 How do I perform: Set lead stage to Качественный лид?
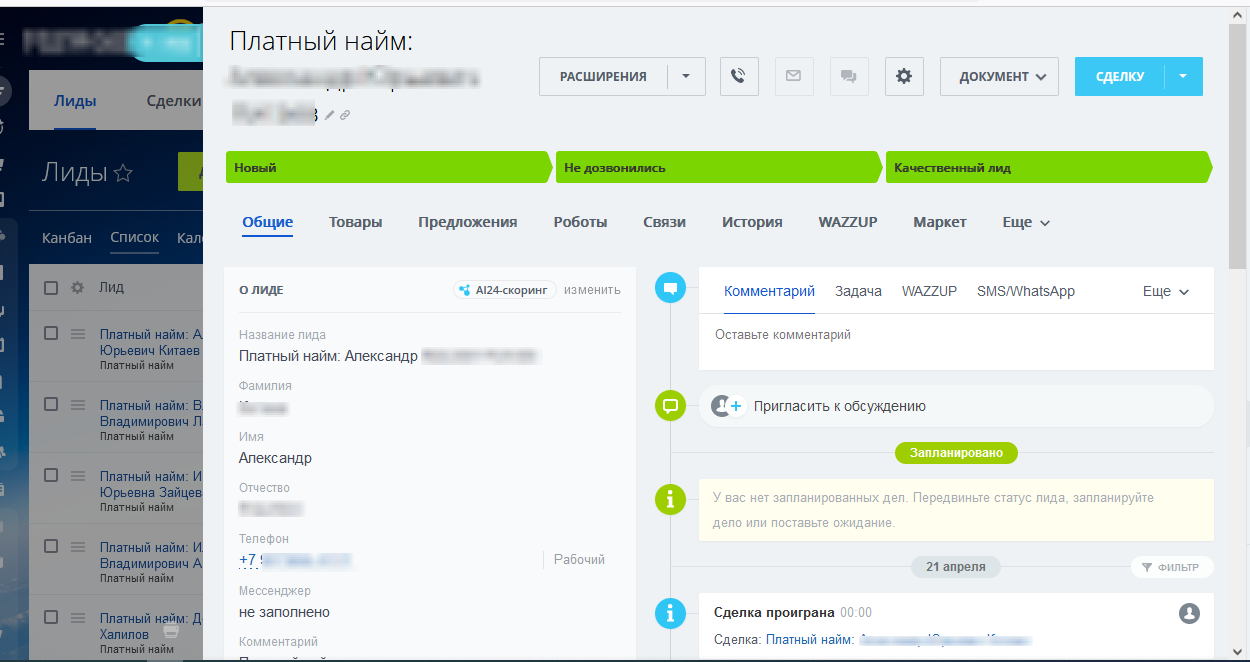pos(1047,167)
